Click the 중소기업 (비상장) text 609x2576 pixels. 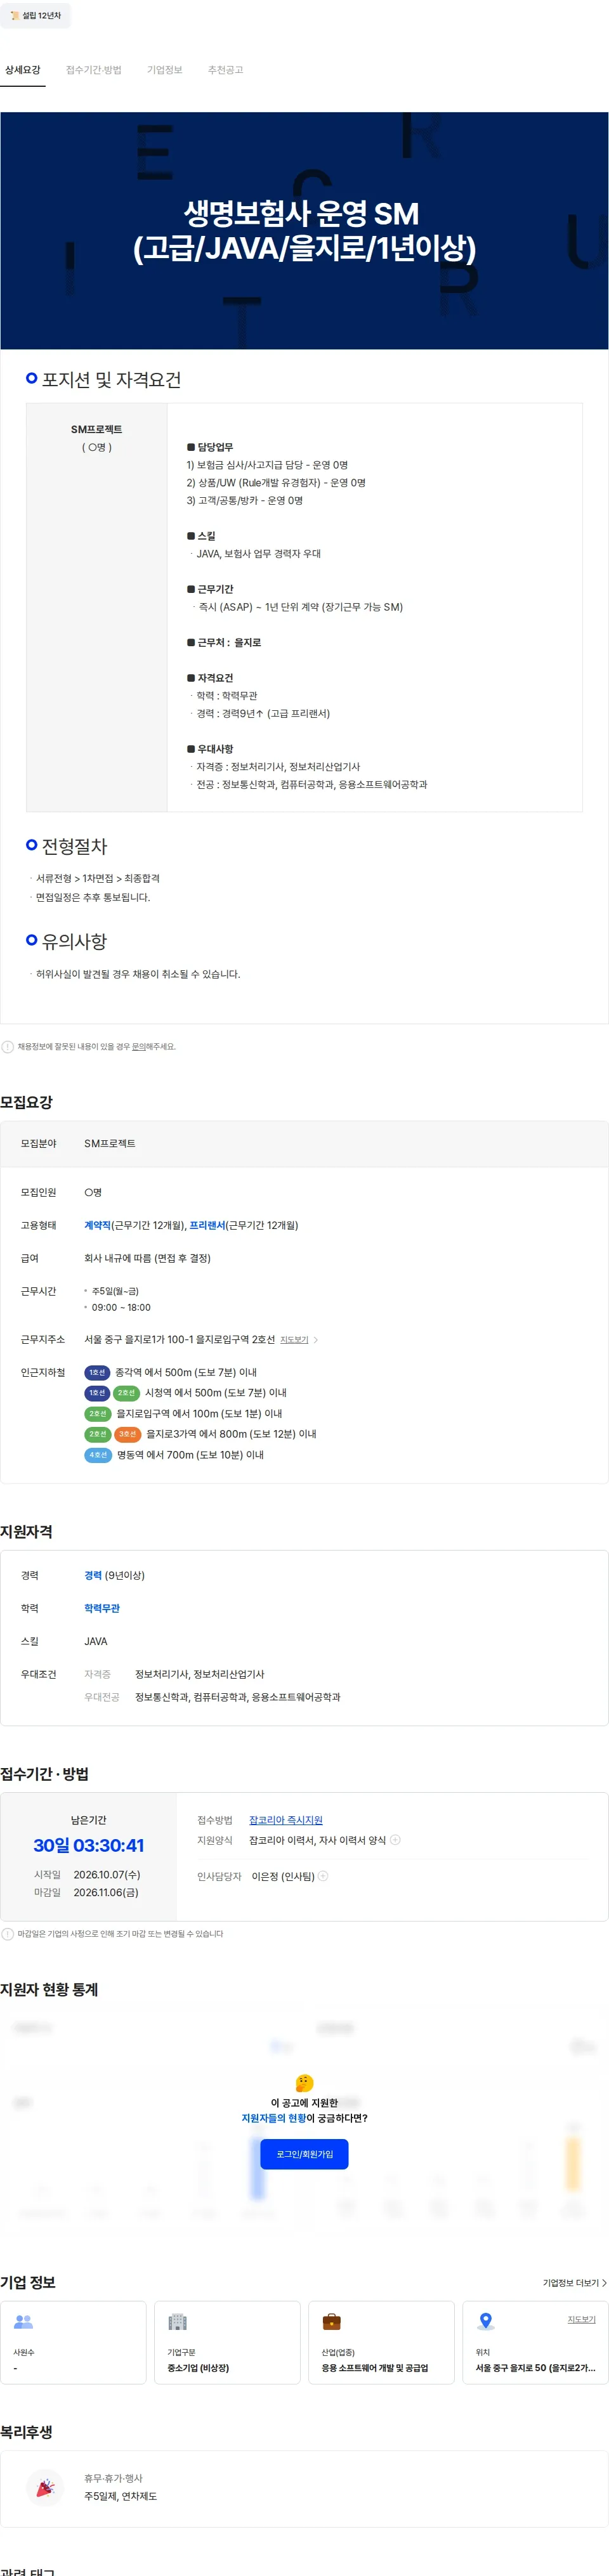[x=198, y=2368]
